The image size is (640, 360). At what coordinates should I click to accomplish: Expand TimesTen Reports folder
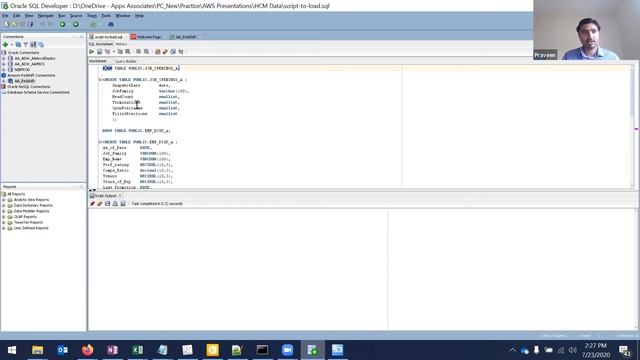coord(4,223)
